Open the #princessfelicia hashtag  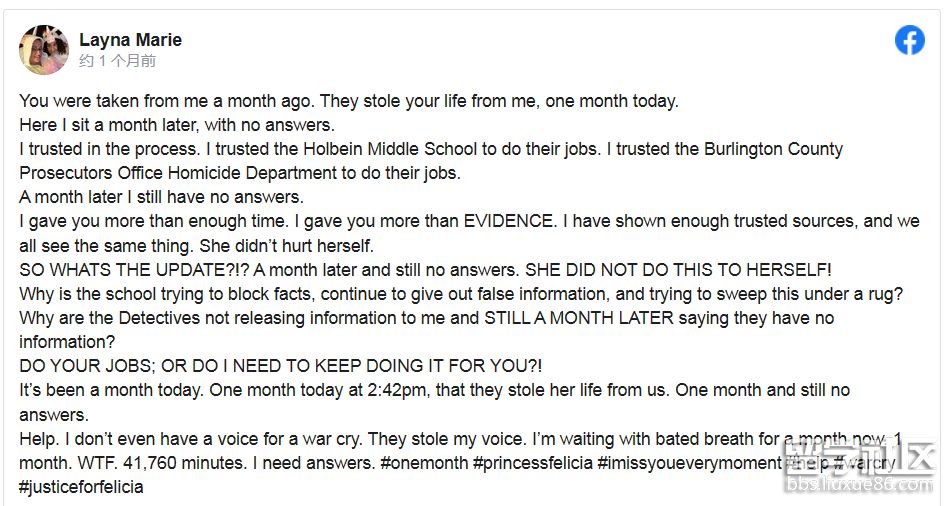[x=533, y=463]
